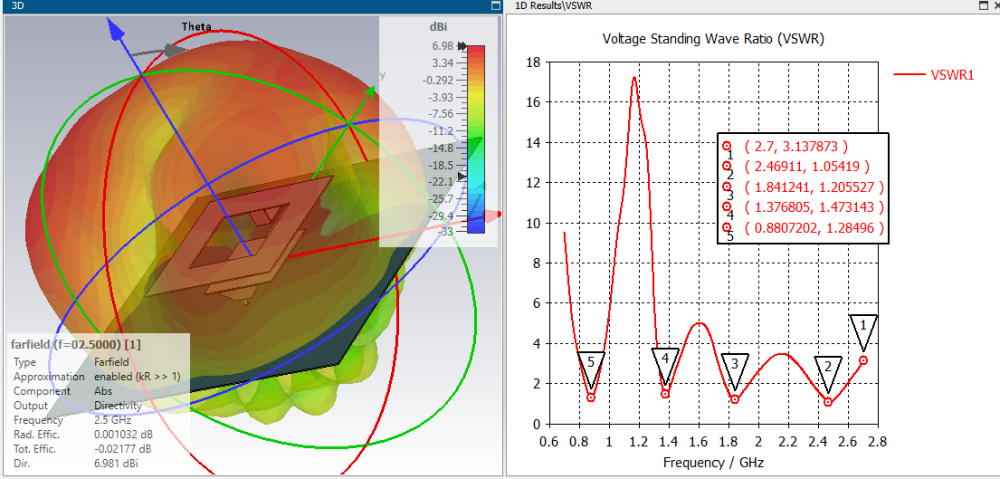Select curve marker 3 triangle label
This screenshot has height=479, width=1000.
(x=735, y=372)
